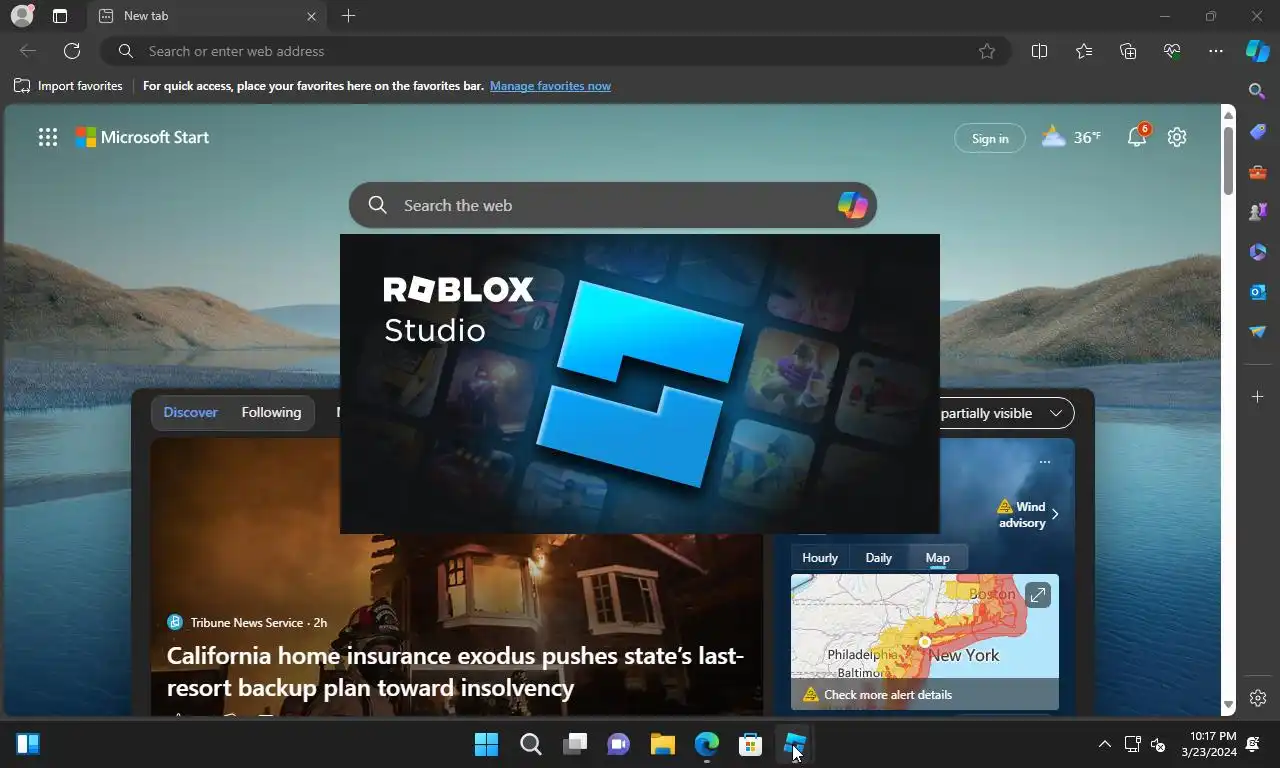Add a sidebar app with plus icon
This screenshot has width=1280, height=768.
tap(1258, 397)
